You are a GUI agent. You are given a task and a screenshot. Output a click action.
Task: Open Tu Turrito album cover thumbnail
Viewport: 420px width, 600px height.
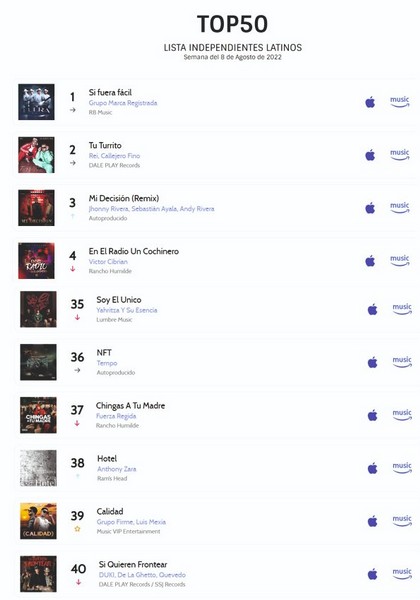[36, 155]
